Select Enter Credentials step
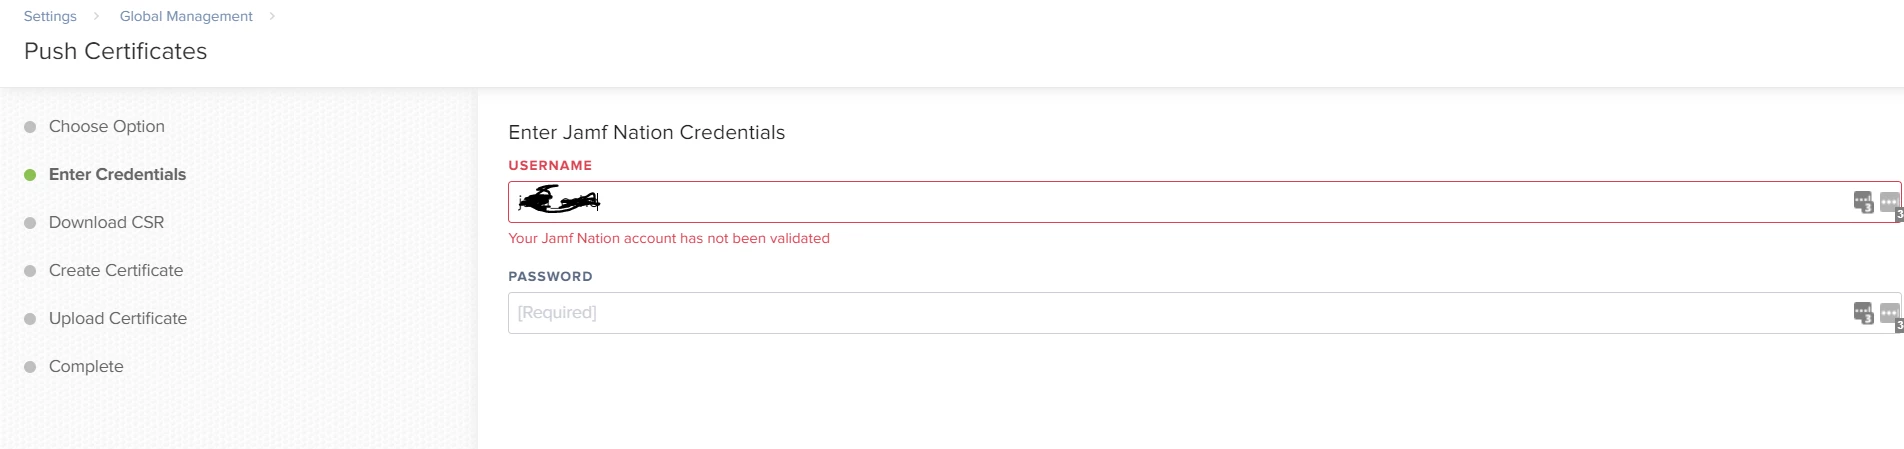Image resolution: width=1904 pixels, height=449 pixels. pos(117,174)
